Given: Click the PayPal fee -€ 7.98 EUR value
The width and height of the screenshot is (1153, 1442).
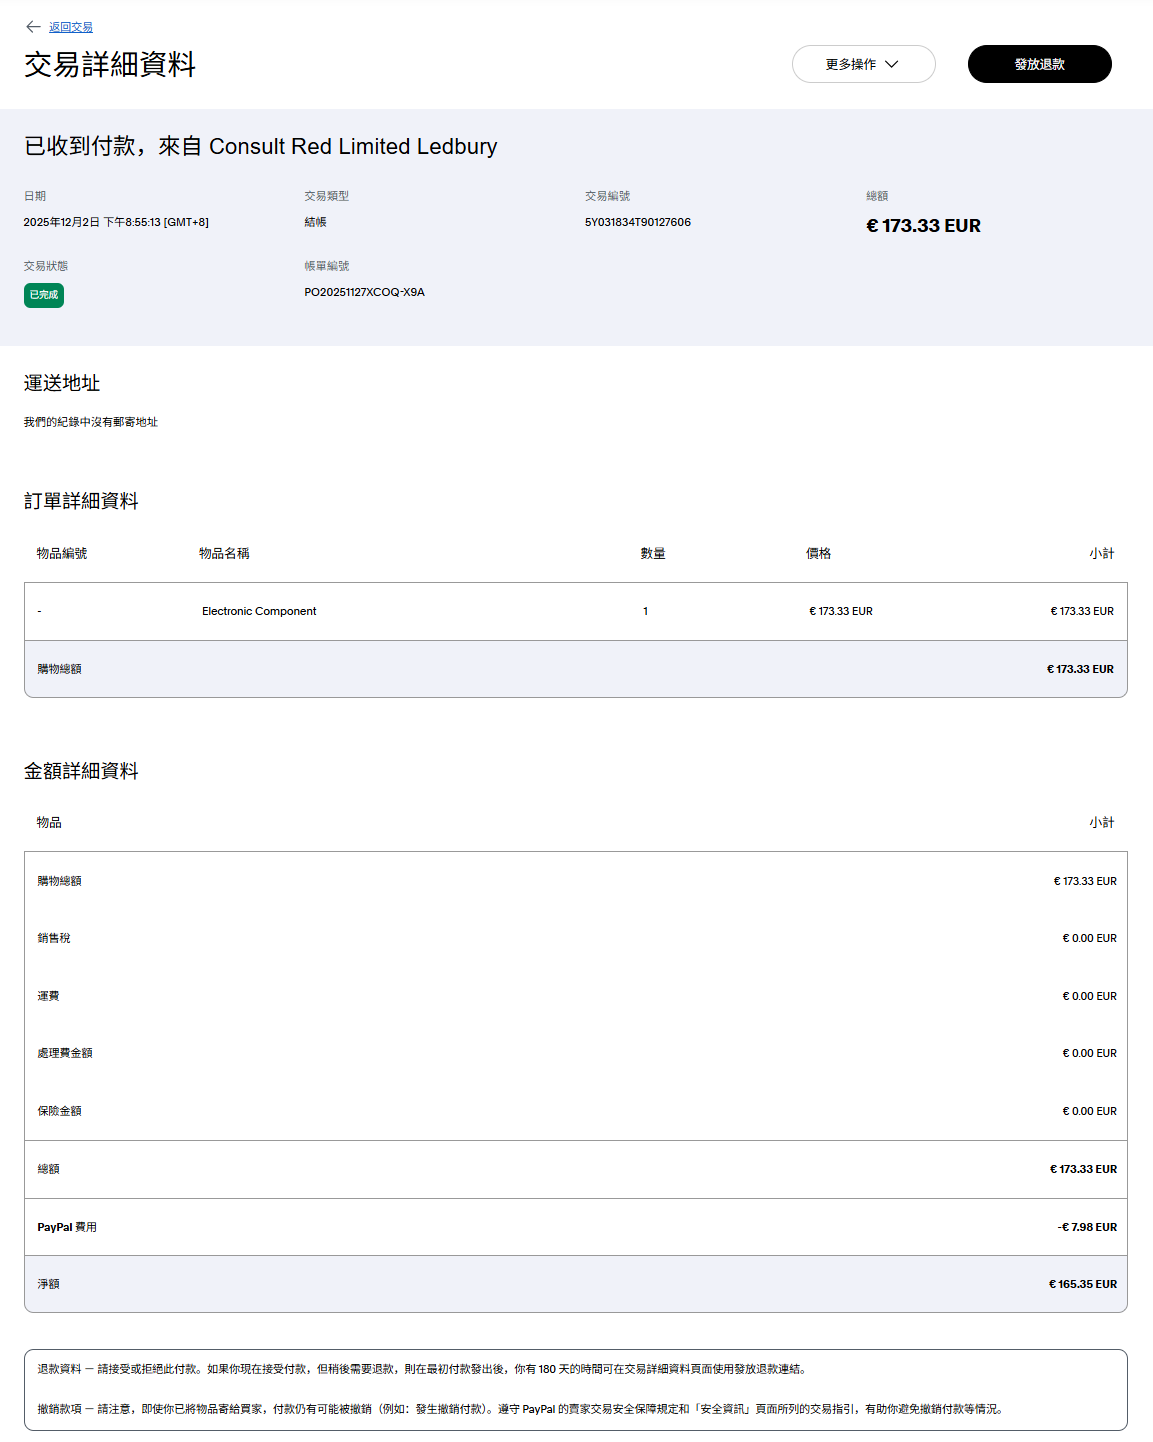Looking at the screenshot, I should [1086, 1227].
